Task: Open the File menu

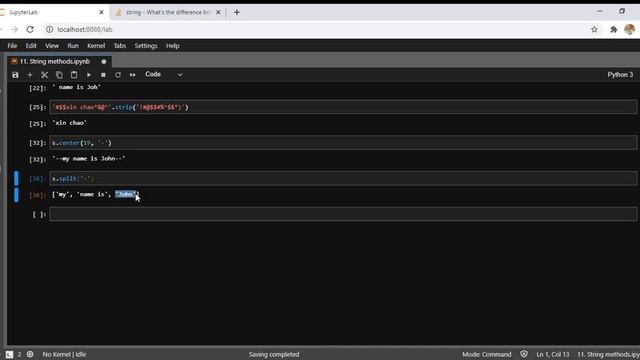Action: pyautogui.click(x=12, y=46)
